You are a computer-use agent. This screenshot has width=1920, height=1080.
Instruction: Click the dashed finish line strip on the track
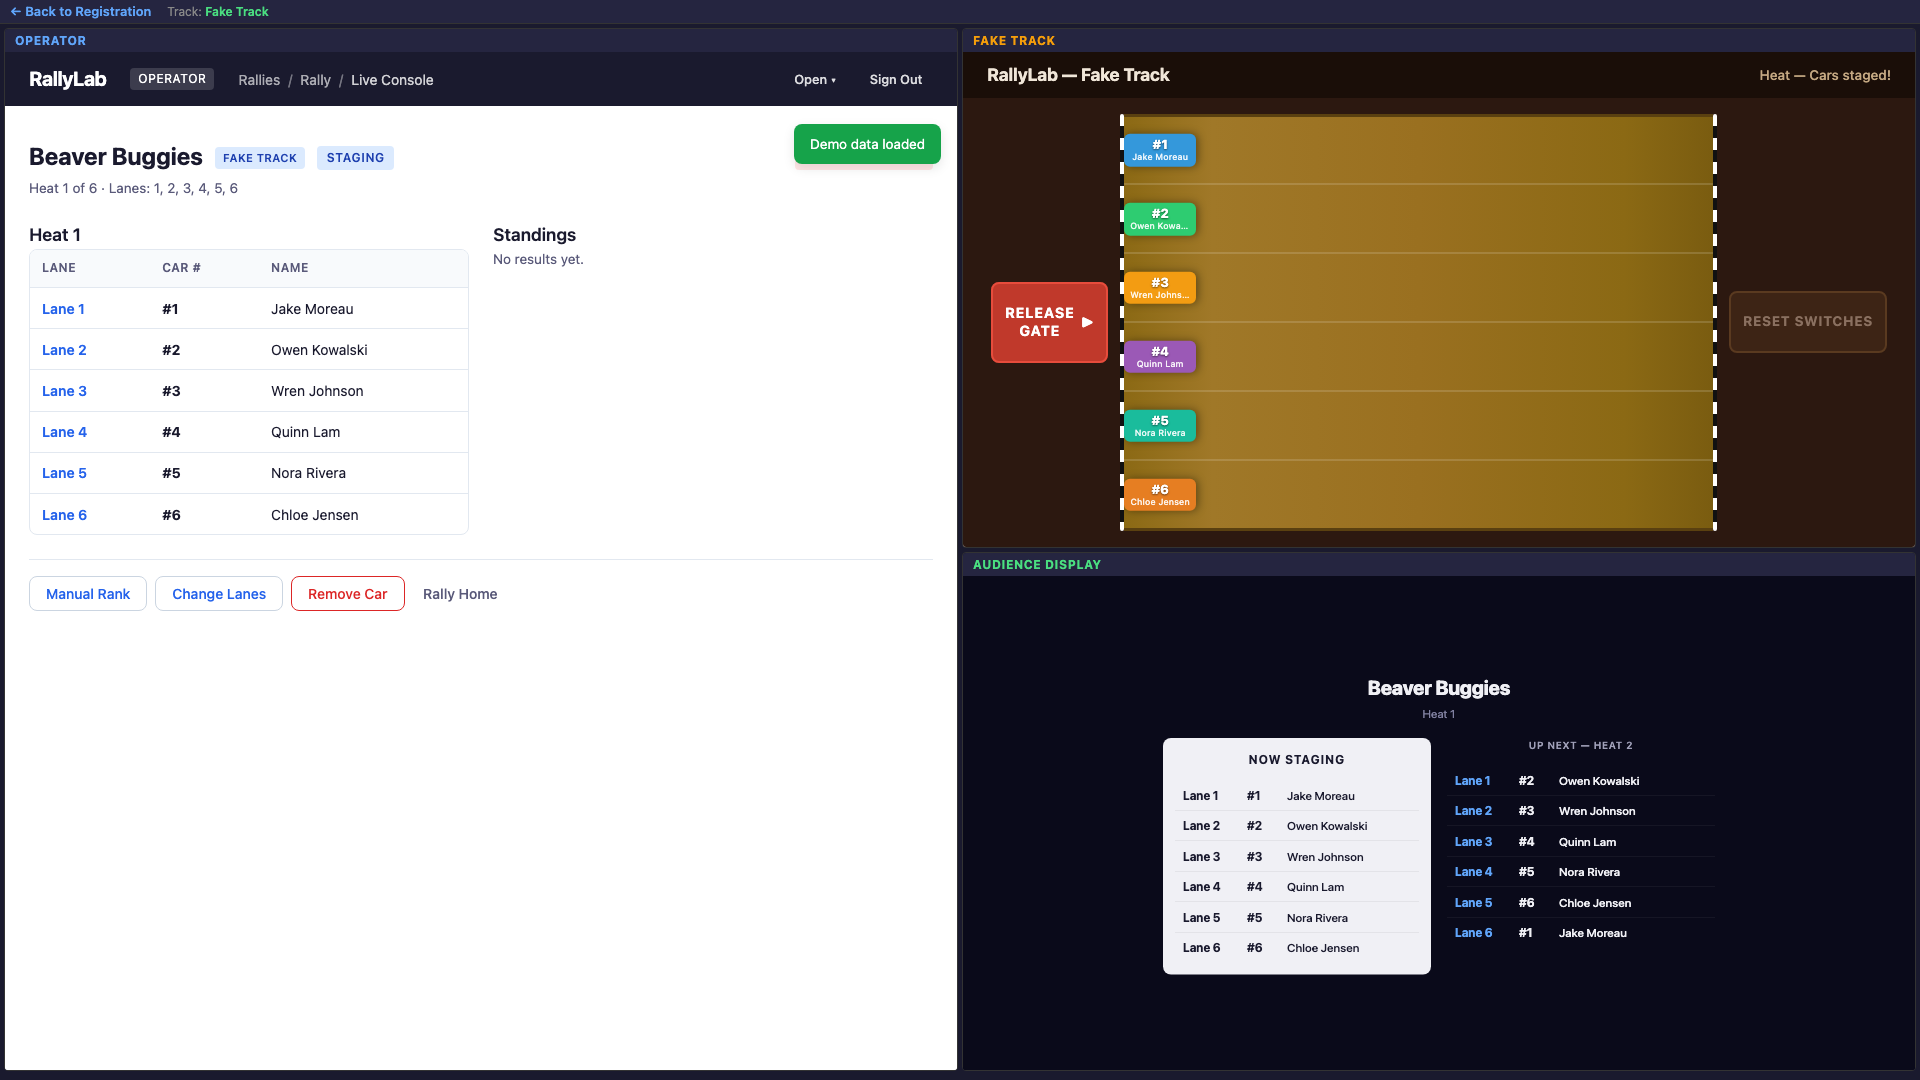click(1714, 322)
